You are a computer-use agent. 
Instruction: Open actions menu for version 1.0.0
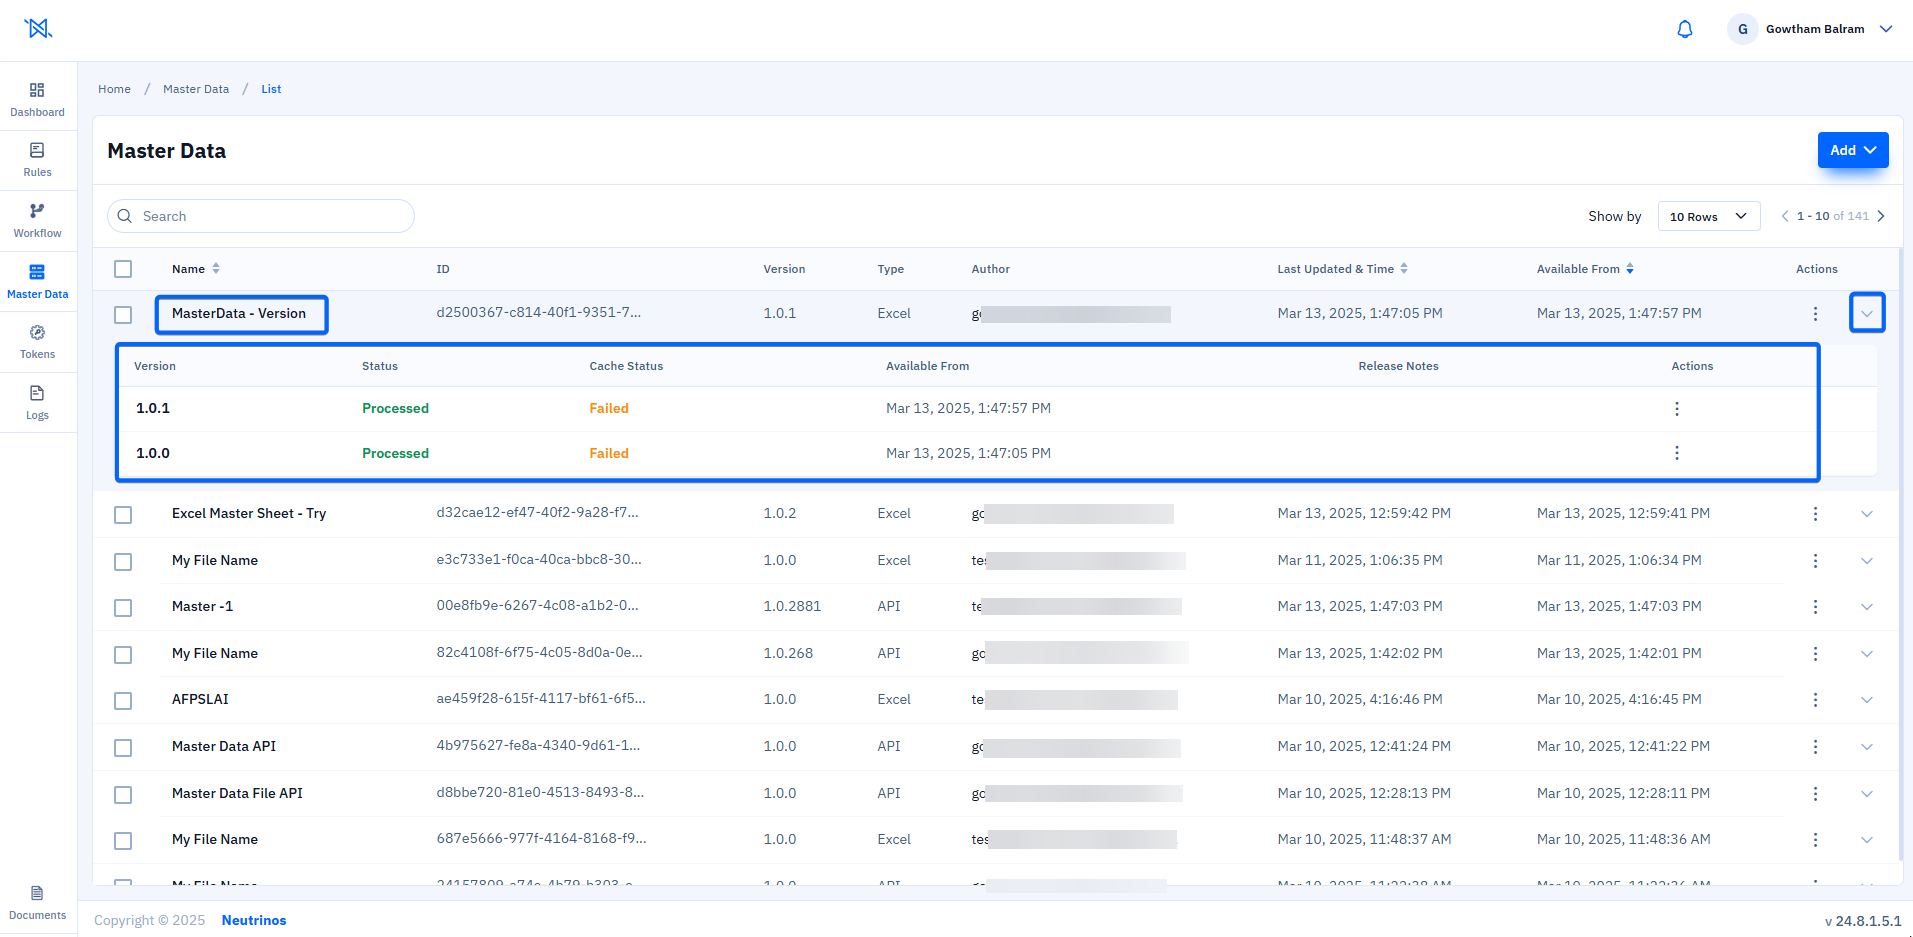[x=1677, y=453]
